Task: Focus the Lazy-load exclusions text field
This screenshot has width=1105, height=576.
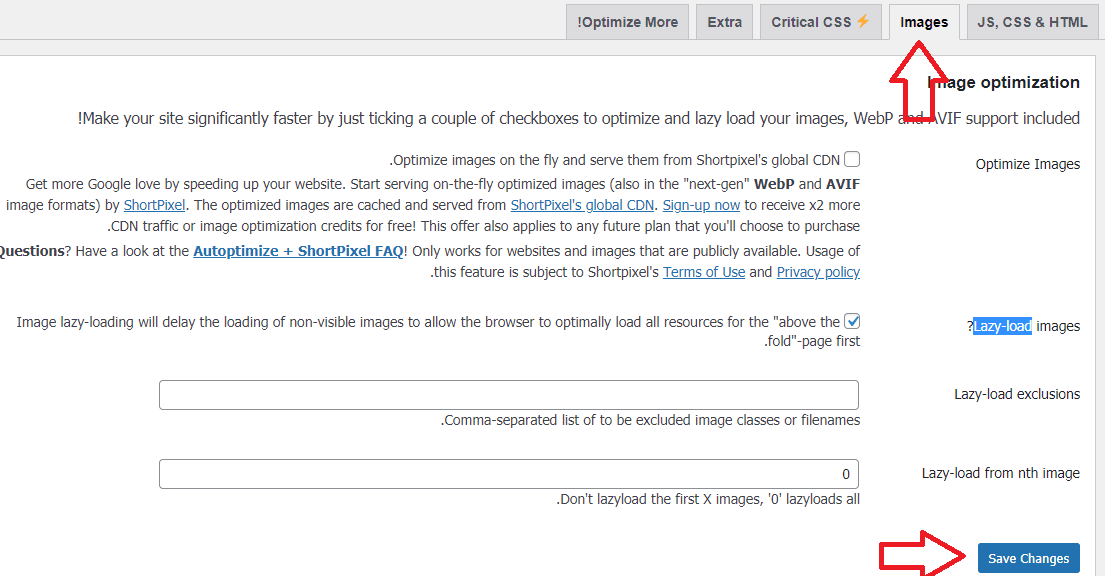Action: click(x=508, y=395)
